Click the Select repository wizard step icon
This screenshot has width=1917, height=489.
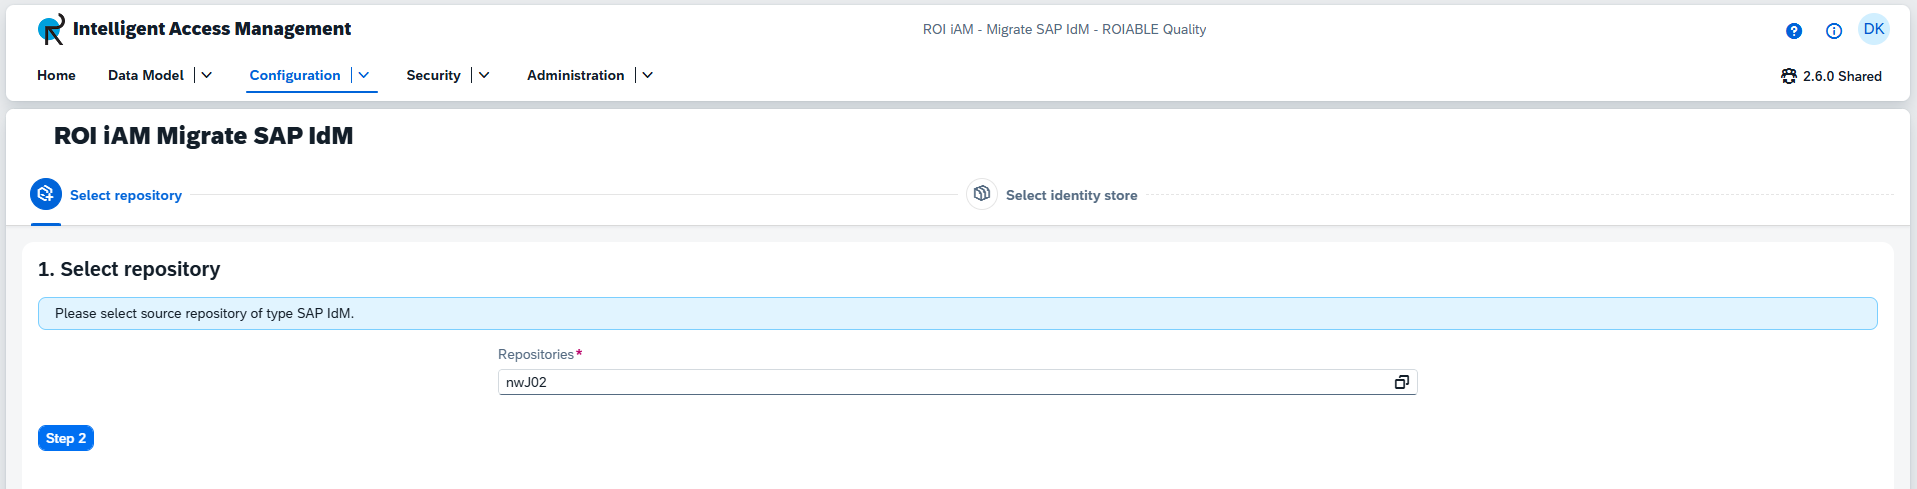[x=46, y=194]
